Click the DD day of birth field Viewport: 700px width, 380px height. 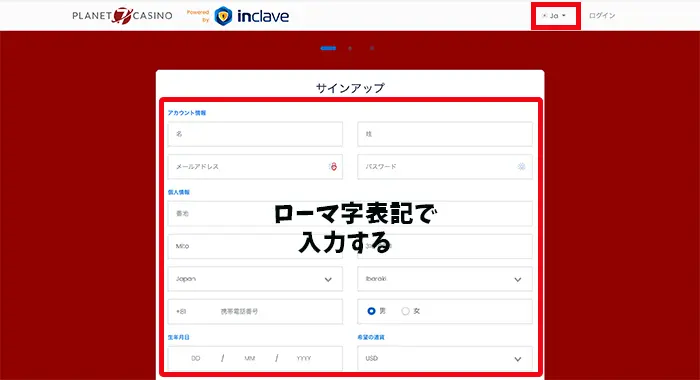[x=196, y=359]
